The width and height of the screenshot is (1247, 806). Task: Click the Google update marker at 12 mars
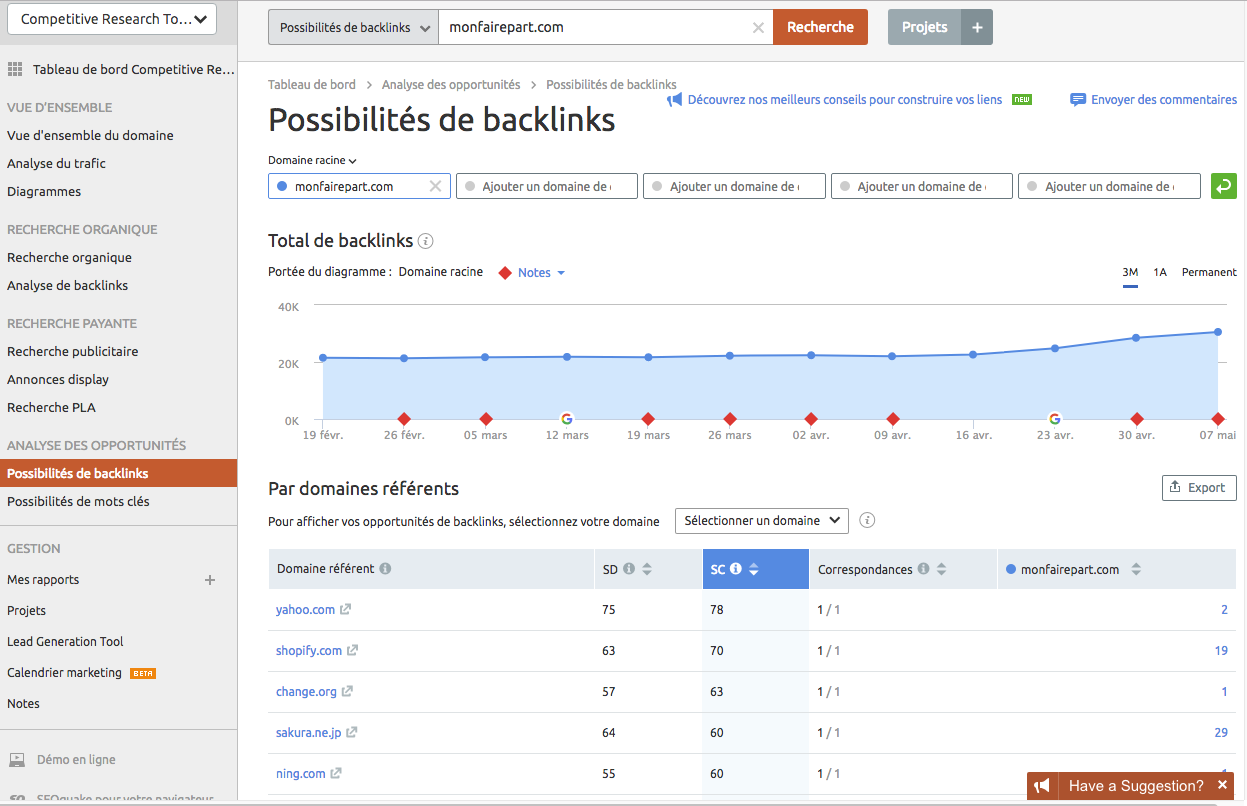pos(567,419)
